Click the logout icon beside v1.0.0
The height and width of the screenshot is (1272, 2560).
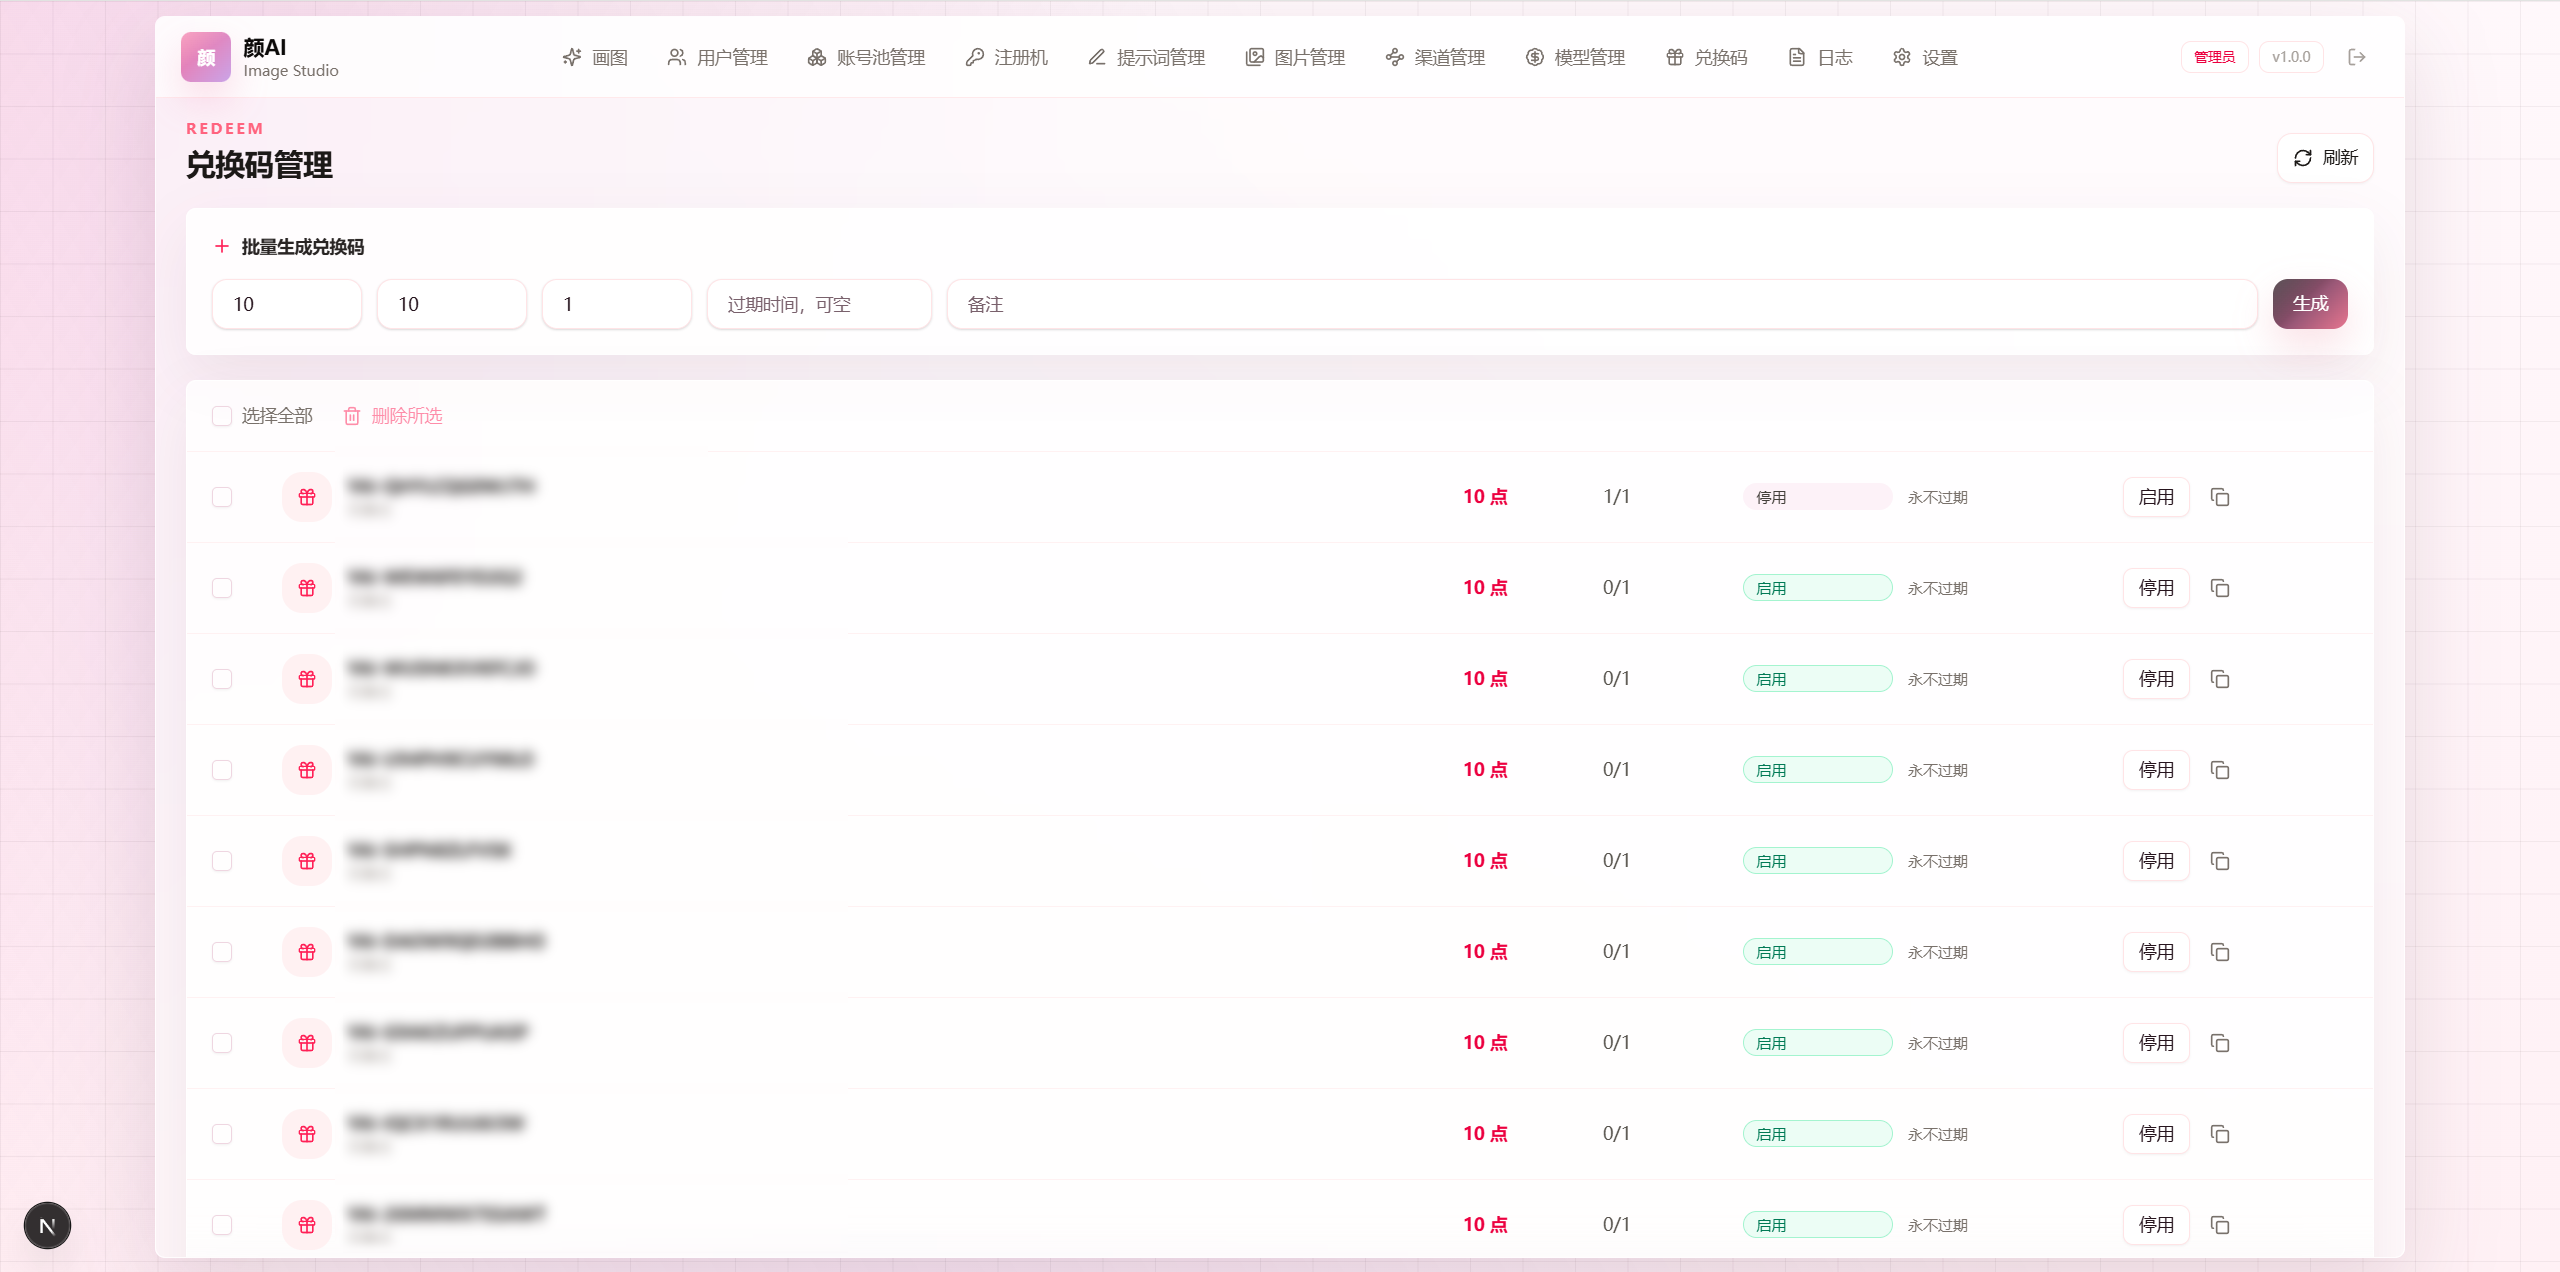click(2357, 57)
